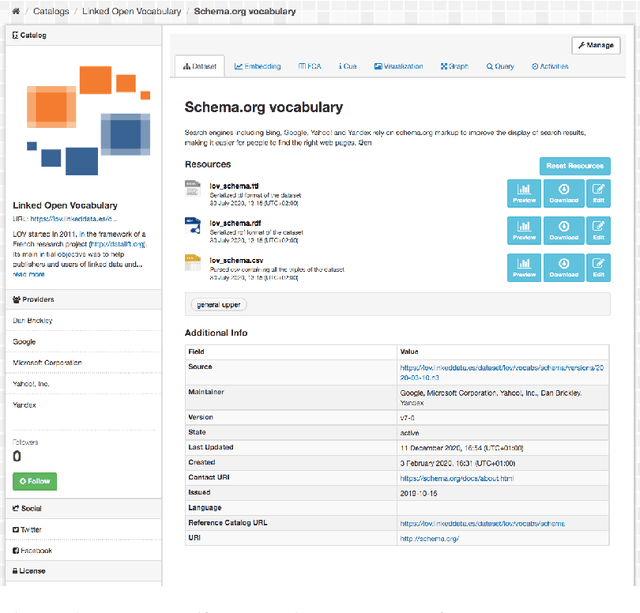The height and width of the screenshot is (613, 640).
Task: Follow the Linked Open Vocabulary catalog
Action: click(x=34, y=481)
